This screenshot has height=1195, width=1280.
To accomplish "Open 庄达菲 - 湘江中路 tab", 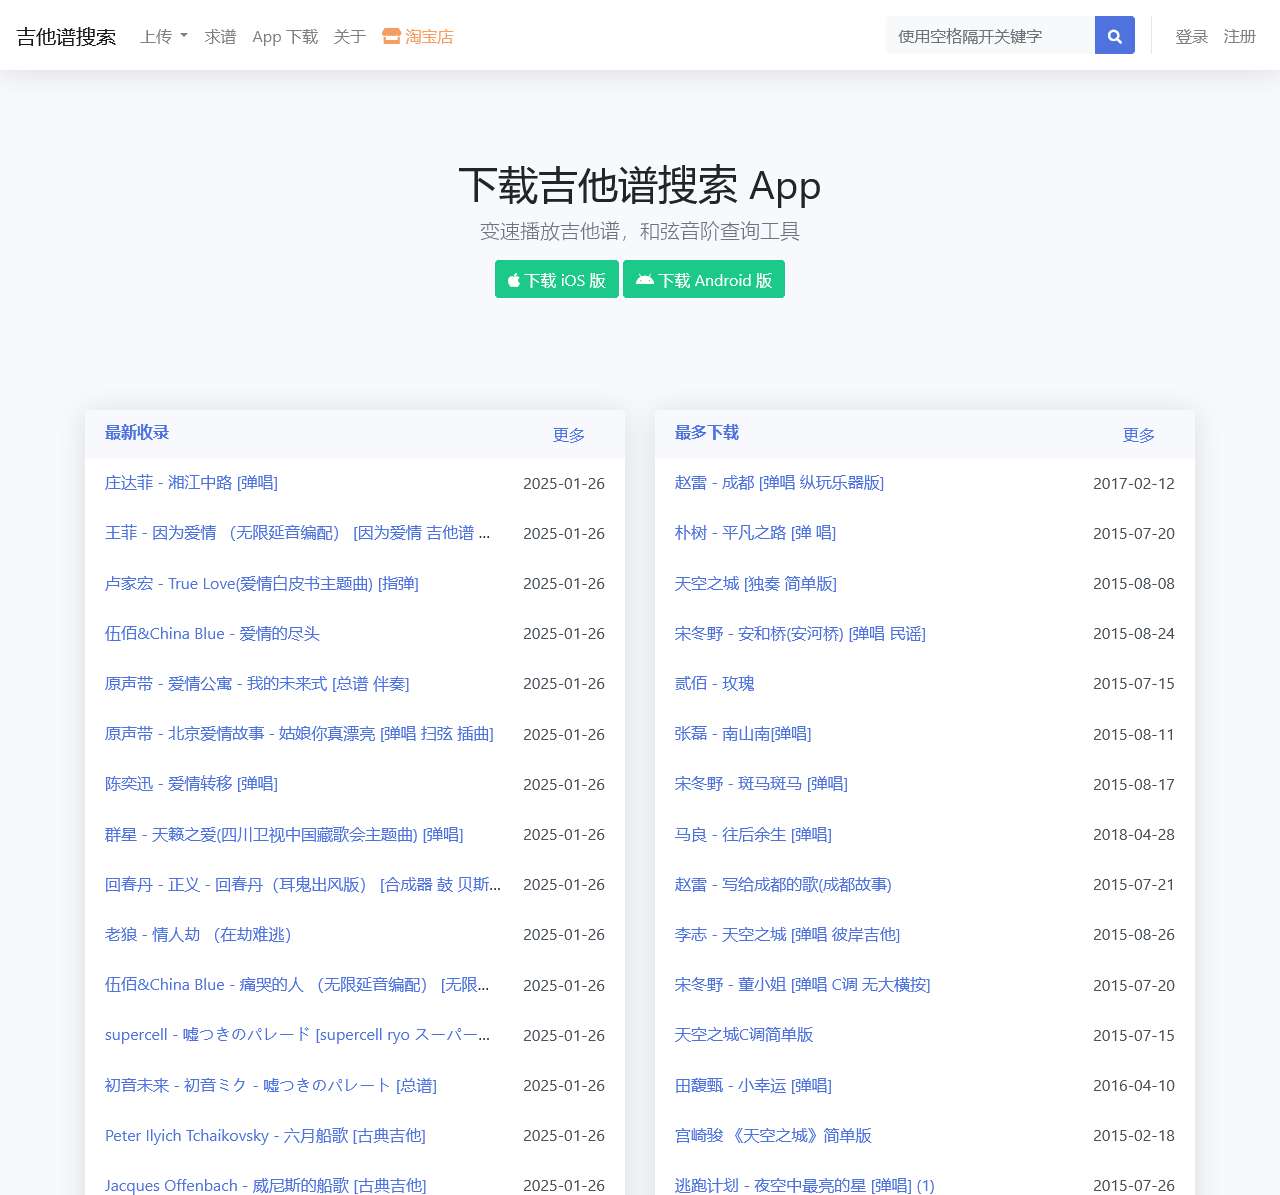I will (x=191, y=483).
